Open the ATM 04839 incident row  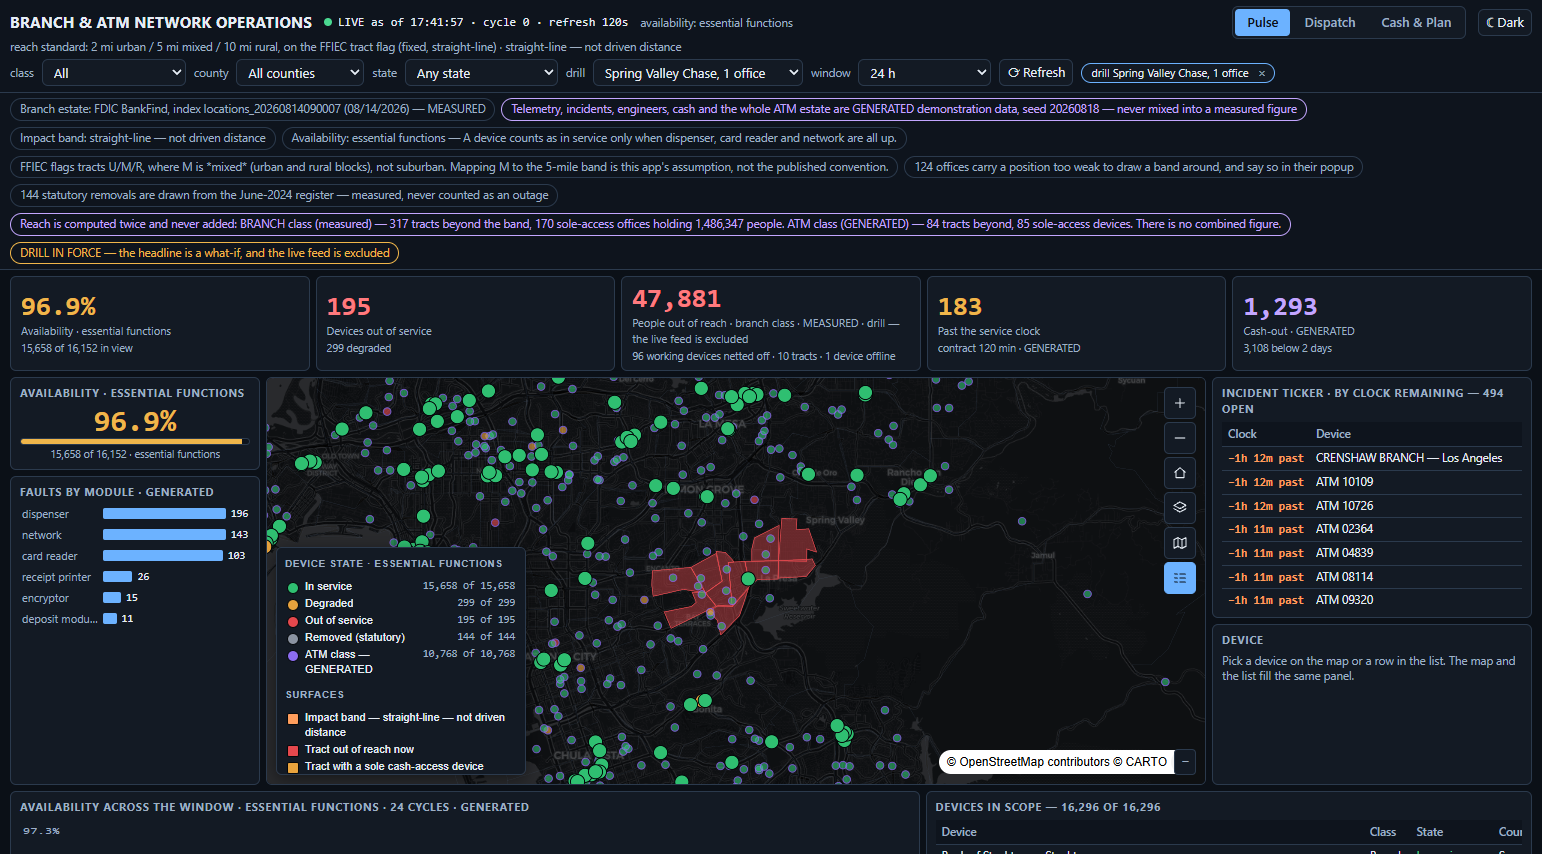1371,553
